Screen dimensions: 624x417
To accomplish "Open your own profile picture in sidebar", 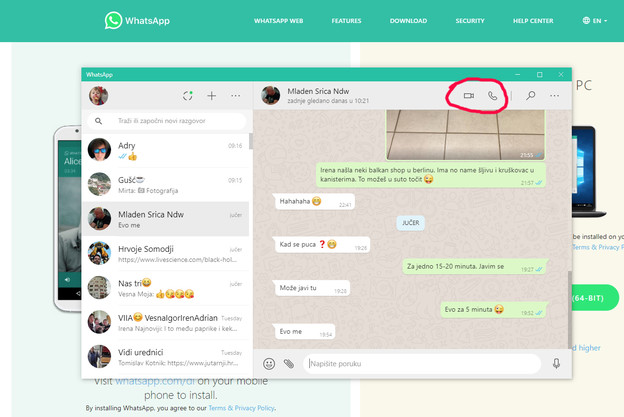I will coord(98,96).
